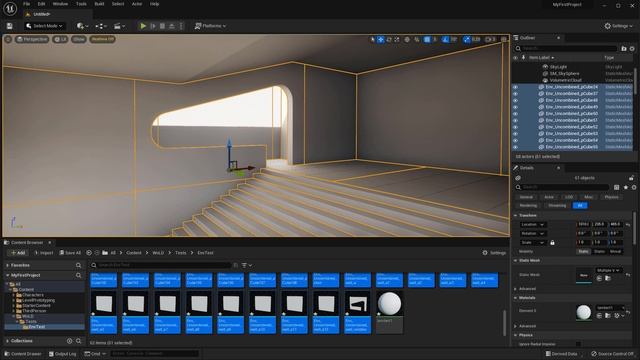The width and height of the screenshot is (640, 360).
Task: Click the Play button in the toolbar
Action: pyautogui.click(x=143, y=26)
